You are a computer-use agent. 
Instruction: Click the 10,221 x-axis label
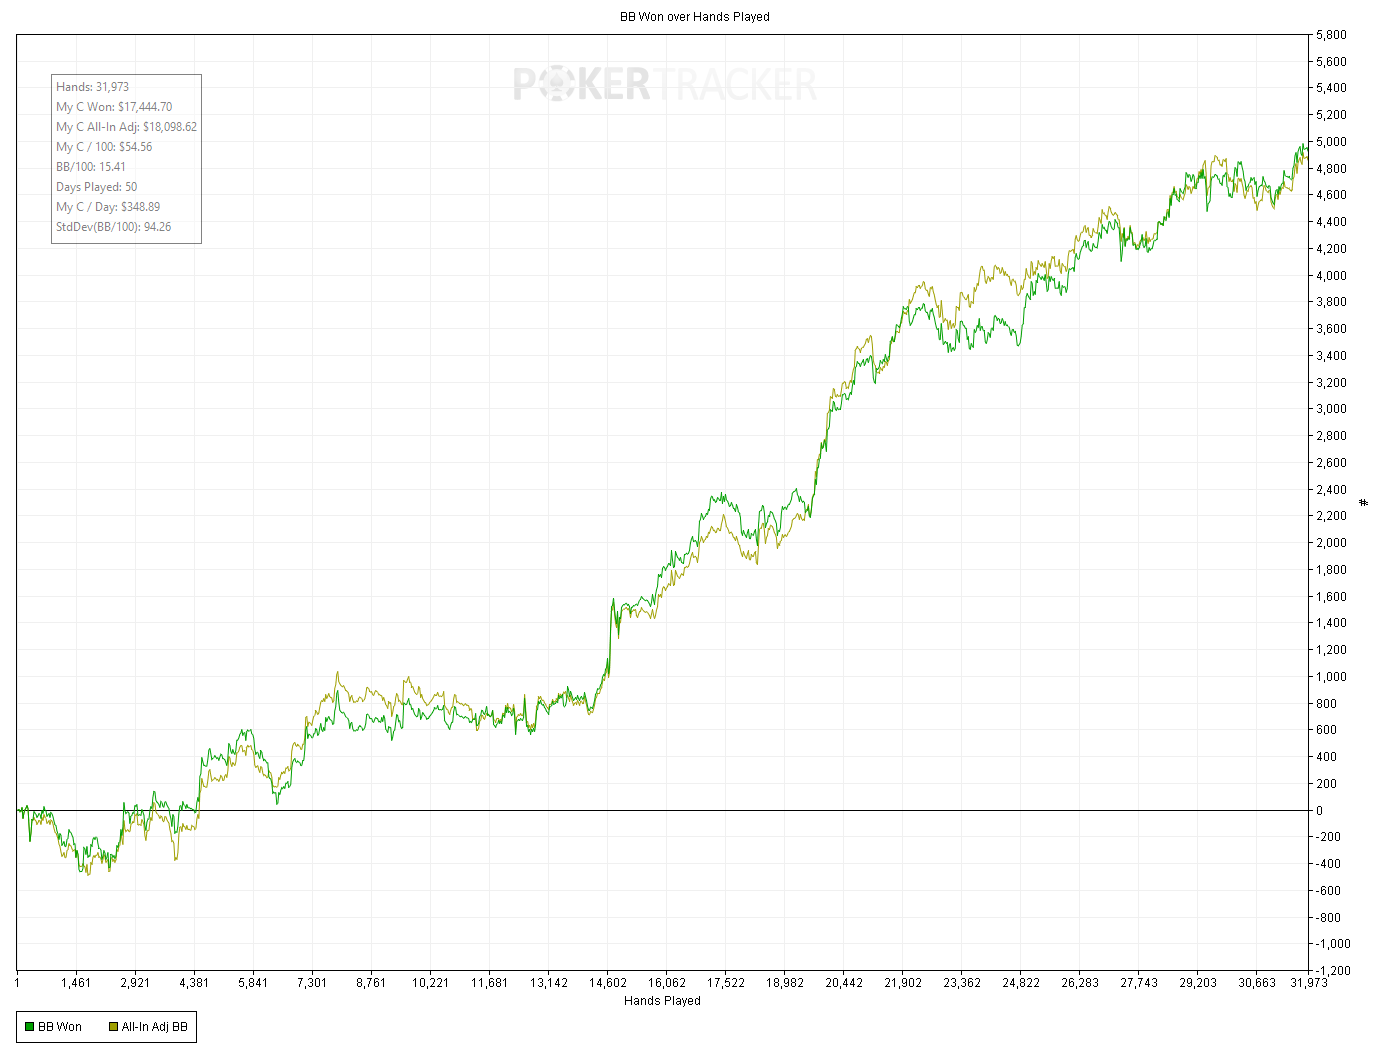click(x=430, y=983)
